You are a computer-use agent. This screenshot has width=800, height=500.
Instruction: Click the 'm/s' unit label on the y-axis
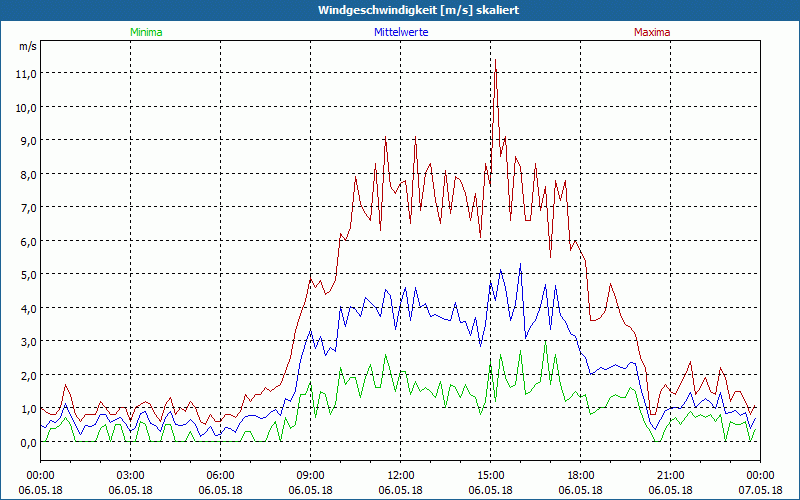tap(28, 46)
